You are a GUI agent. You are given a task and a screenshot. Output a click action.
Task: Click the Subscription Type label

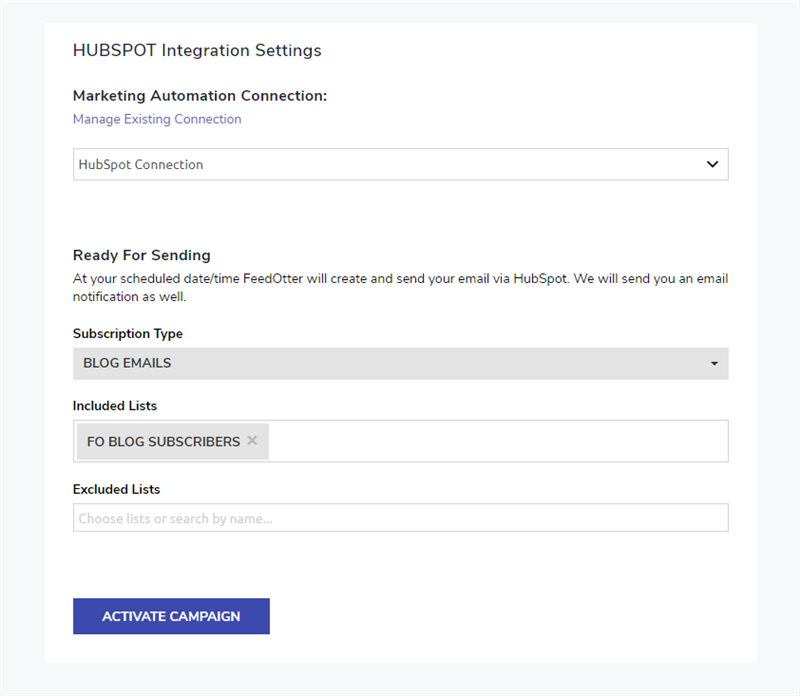tap(128, 333)
